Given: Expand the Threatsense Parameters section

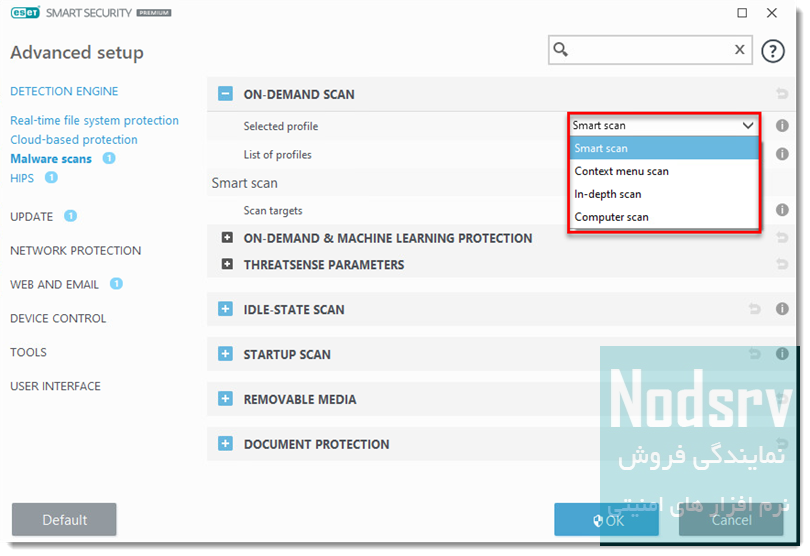Looking at the screenshot, I should [x=227, y=264].
